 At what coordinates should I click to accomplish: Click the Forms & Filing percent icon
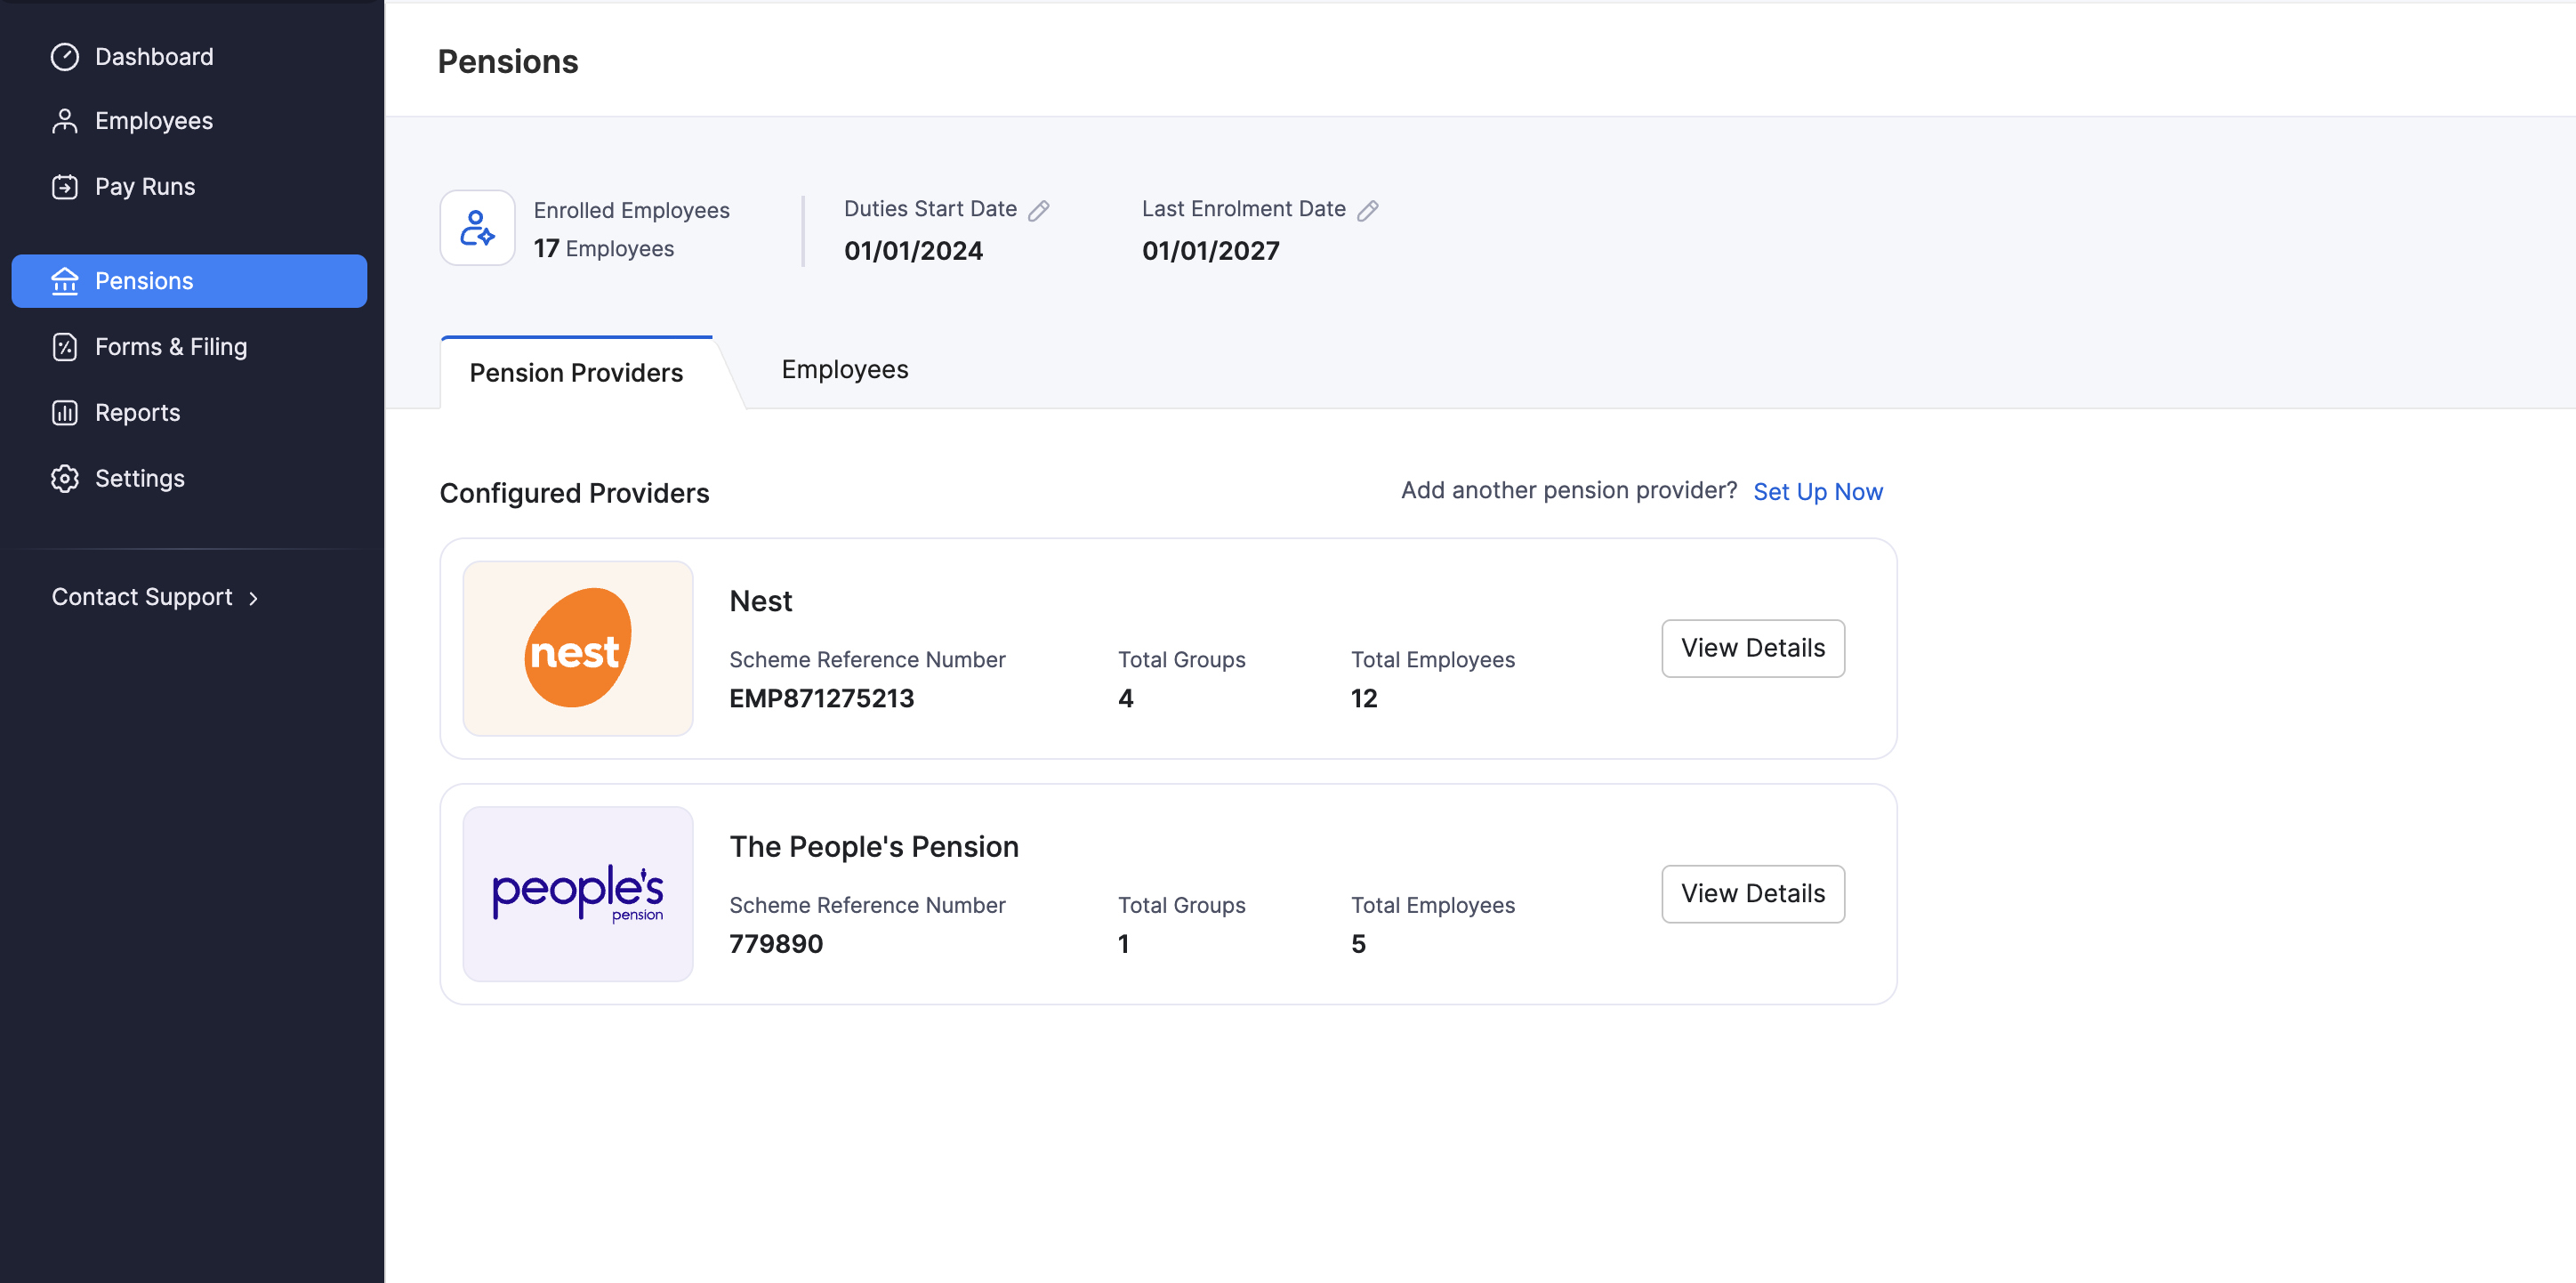[65, 347]
